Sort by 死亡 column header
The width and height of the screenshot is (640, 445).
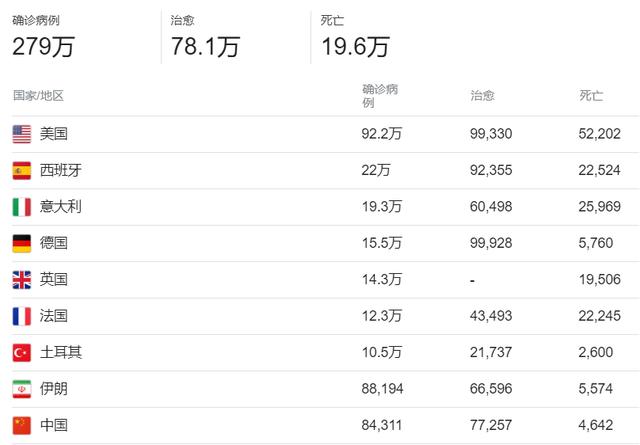591,96
